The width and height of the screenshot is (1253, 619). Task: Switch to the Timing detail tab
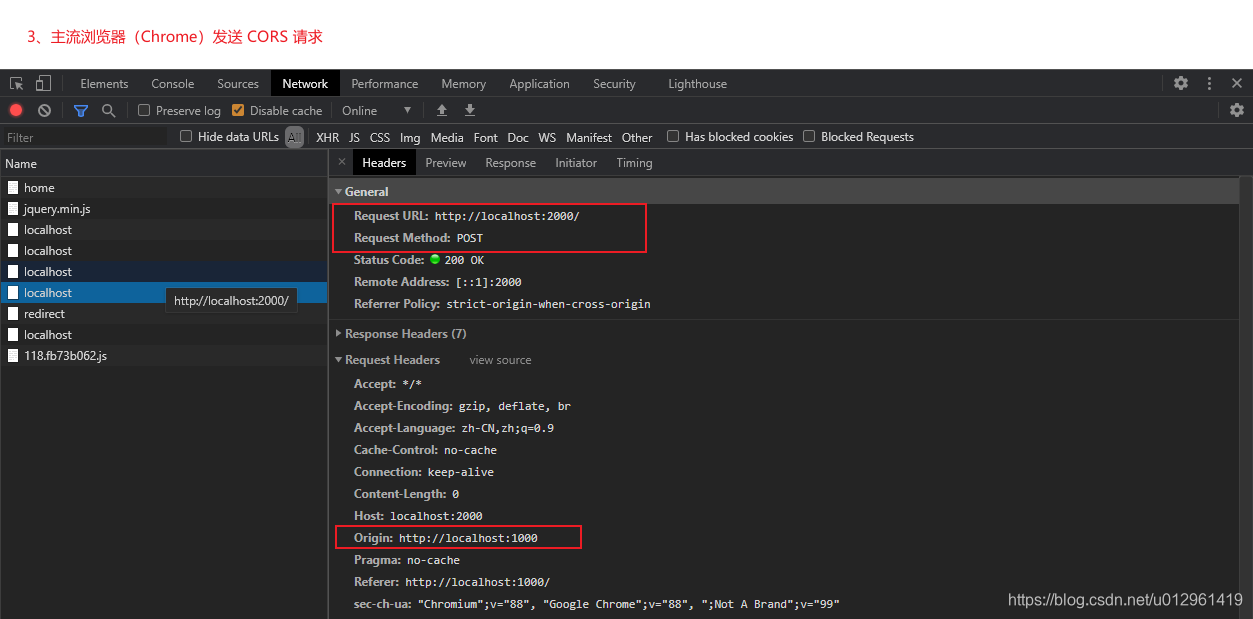tap(634, 163)
